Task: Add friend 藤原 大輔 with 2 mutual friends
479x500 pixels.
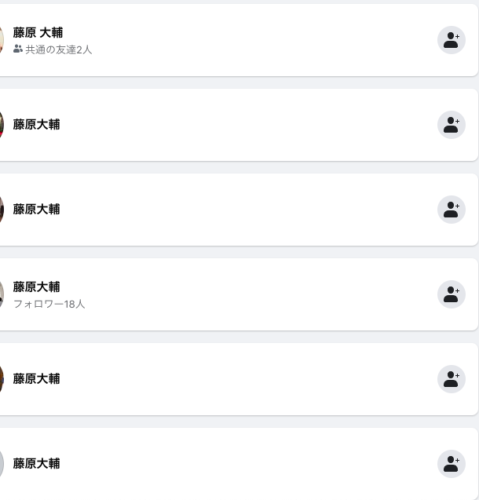Action: tap(451, 40)
